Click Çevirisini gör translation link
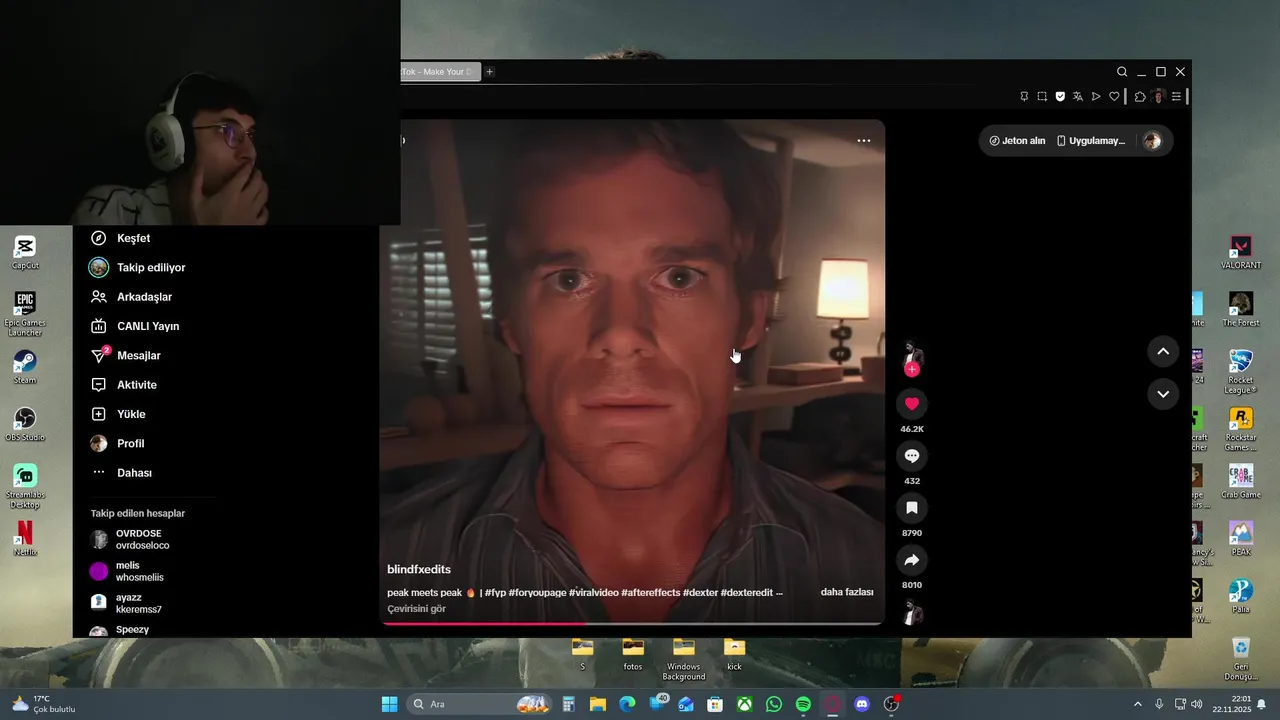 [416, 609]
